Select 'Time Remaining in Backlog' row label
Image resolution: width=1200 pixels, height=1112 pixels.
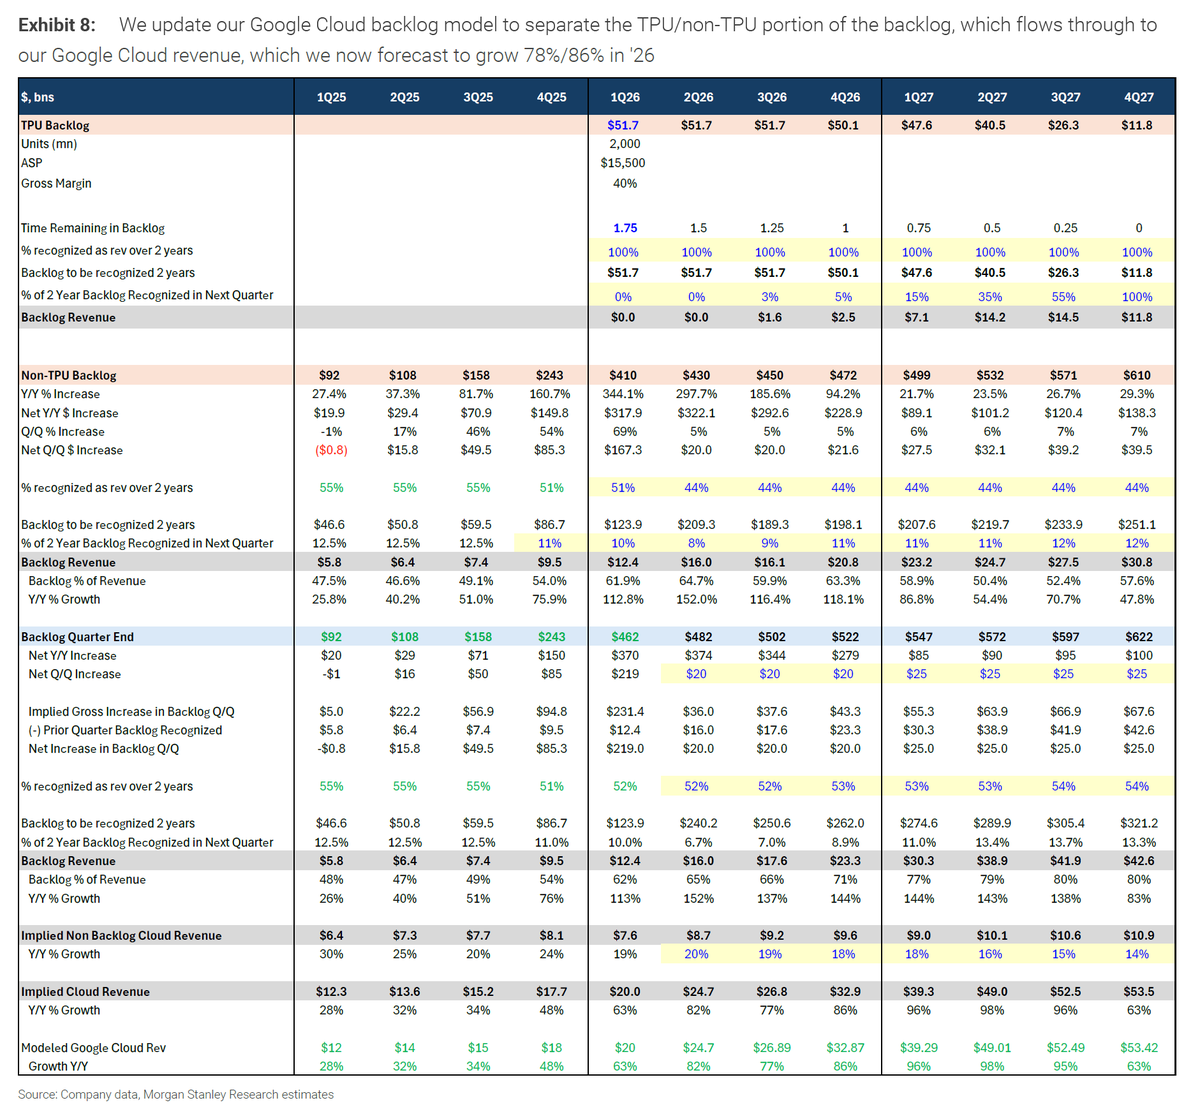pyautogui.click(x=93, y=228)
